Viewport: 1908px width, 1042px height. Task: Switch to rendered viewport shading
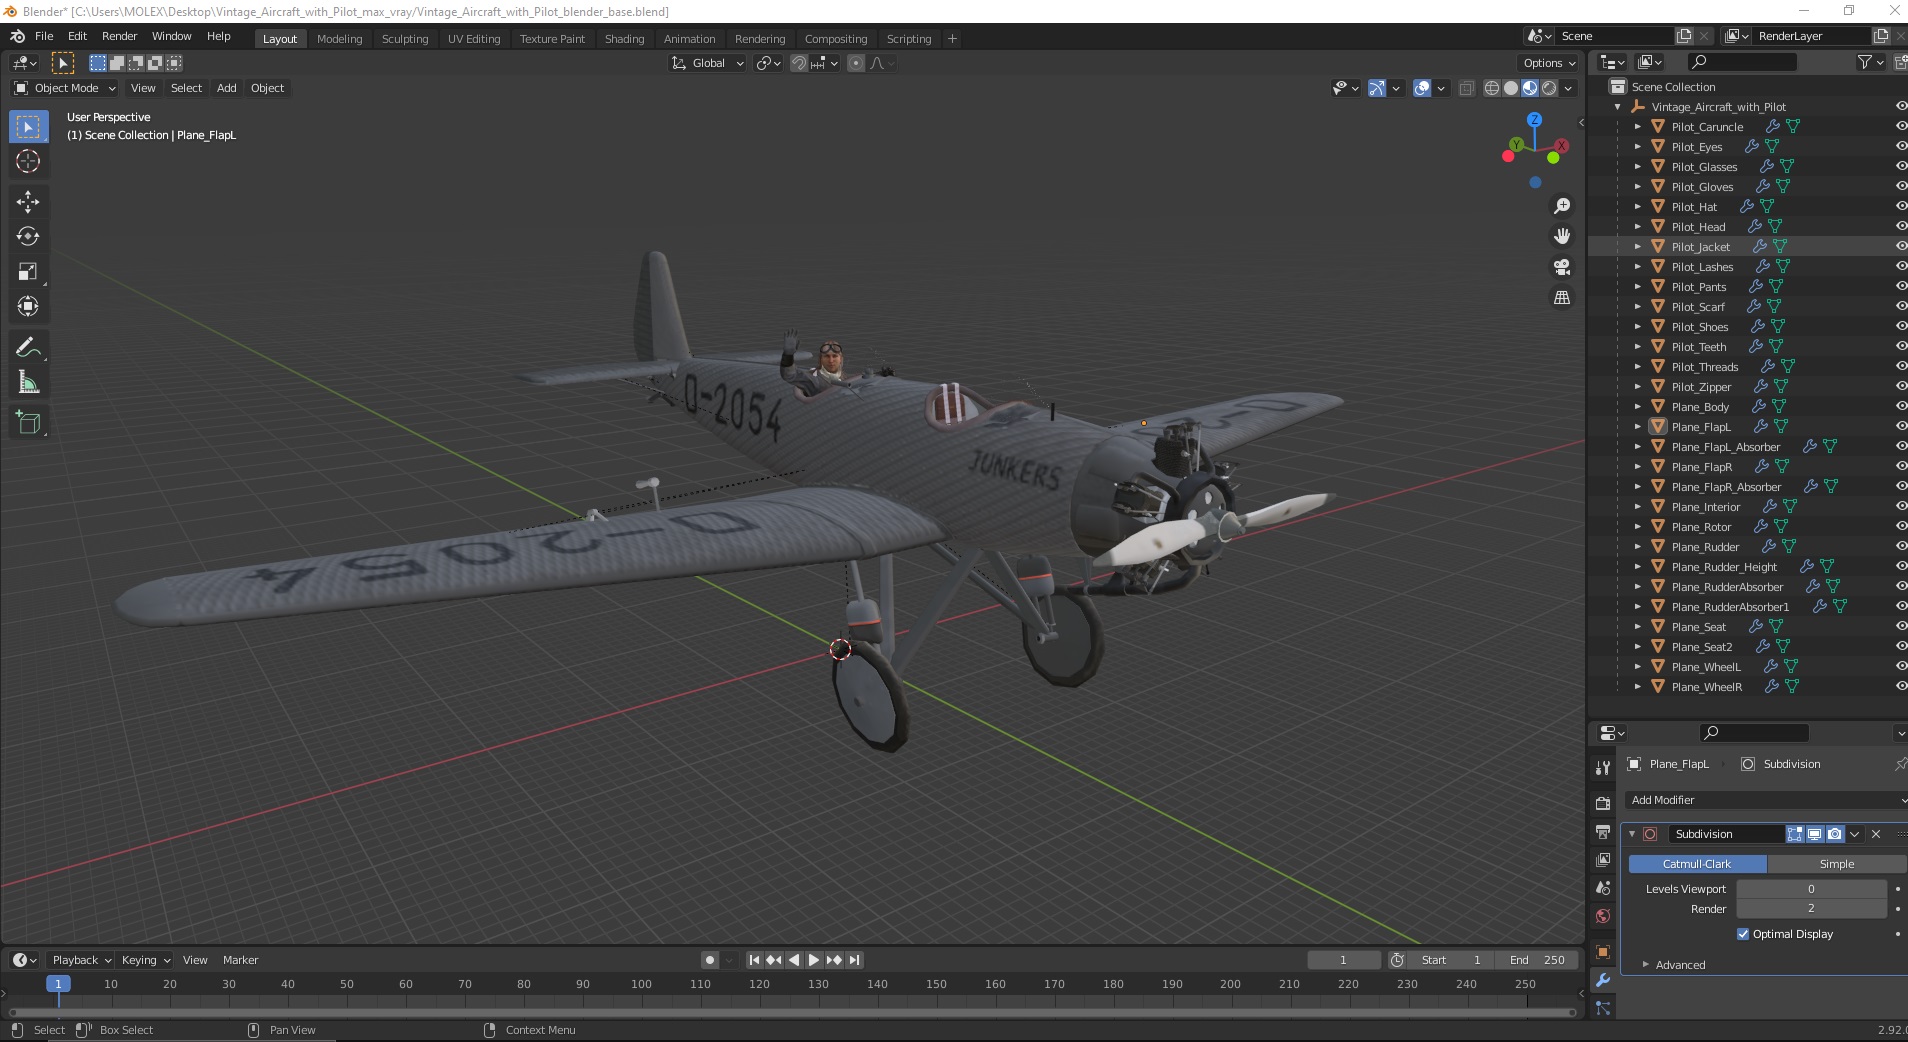[1549, 88]
